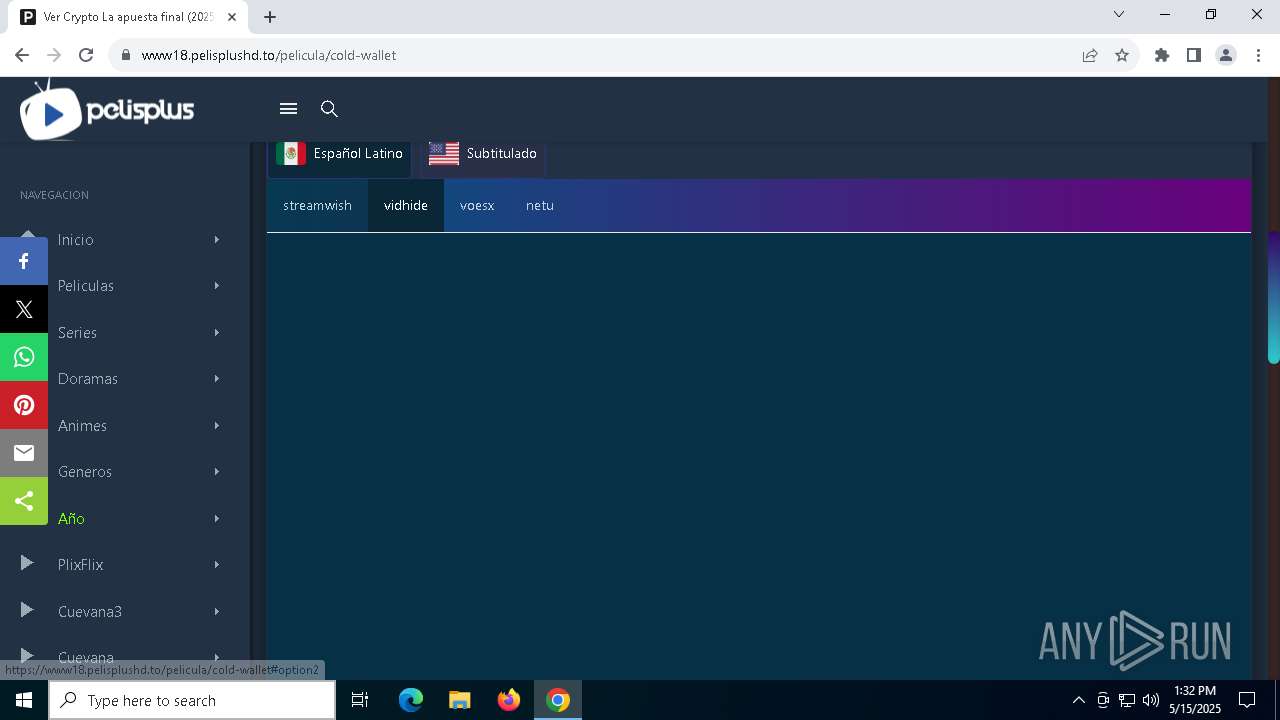
Task: Click the video player area
Action: tap(759, 456)
